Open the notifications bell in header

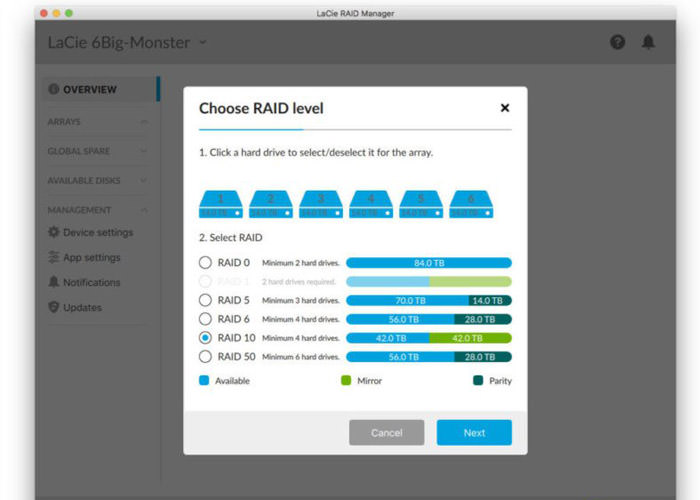(648, 42)
